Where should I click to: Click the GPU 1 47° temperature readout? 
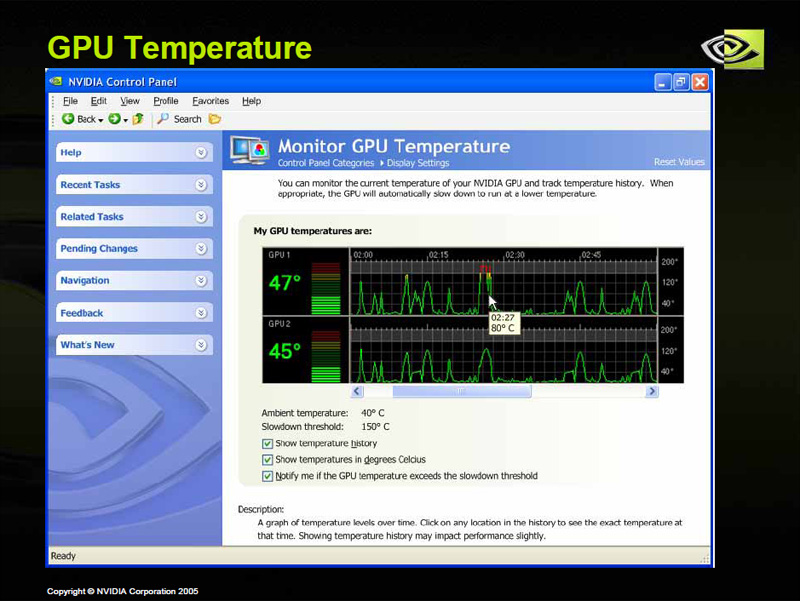pyautogui.click(x=285, y=283)
